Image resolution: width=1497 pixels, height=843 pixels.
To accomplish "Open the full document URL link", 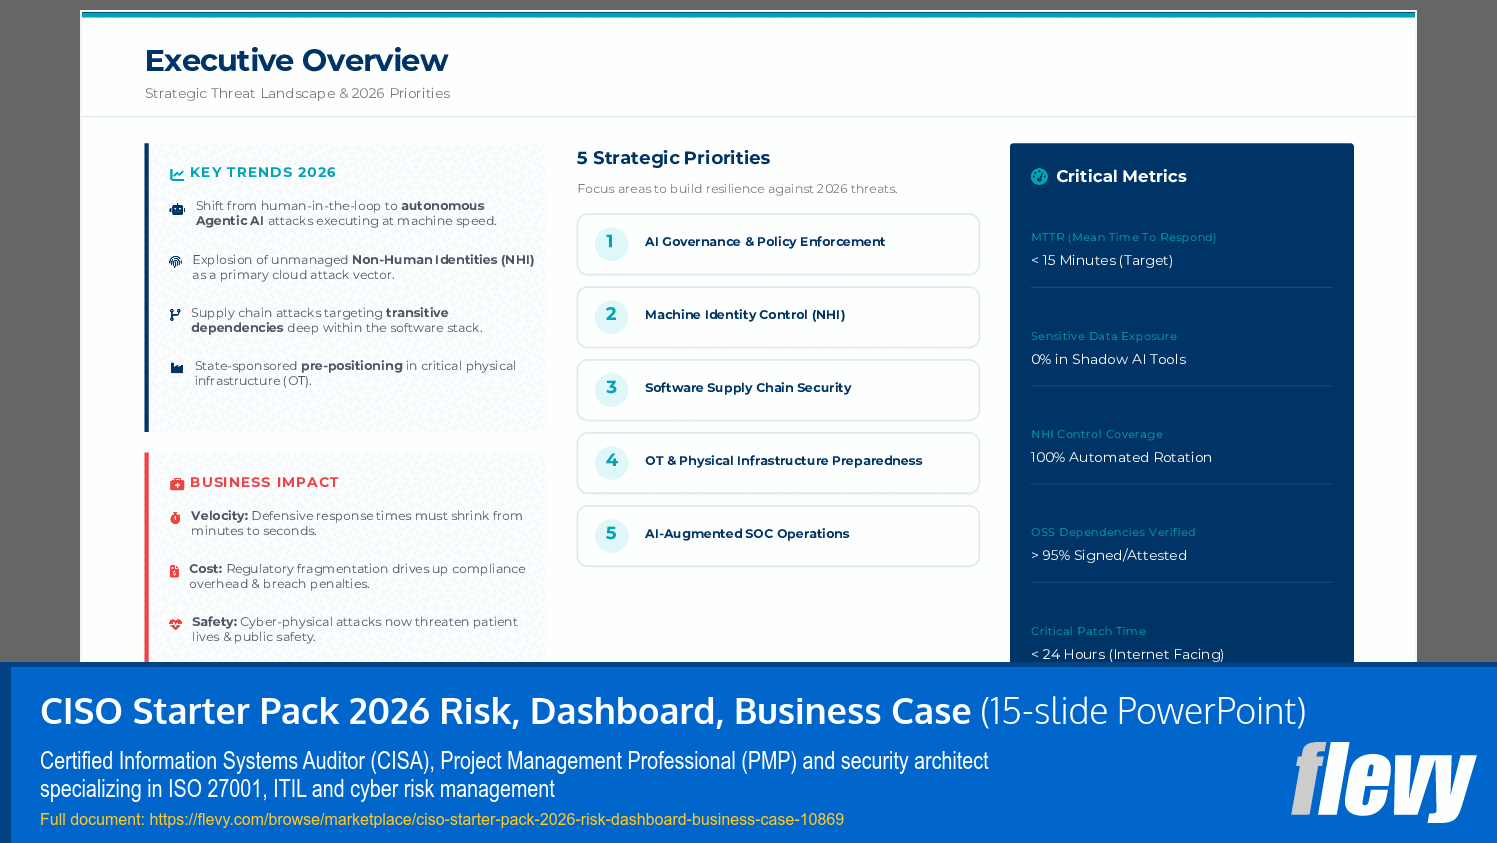I will click(494, 819).
